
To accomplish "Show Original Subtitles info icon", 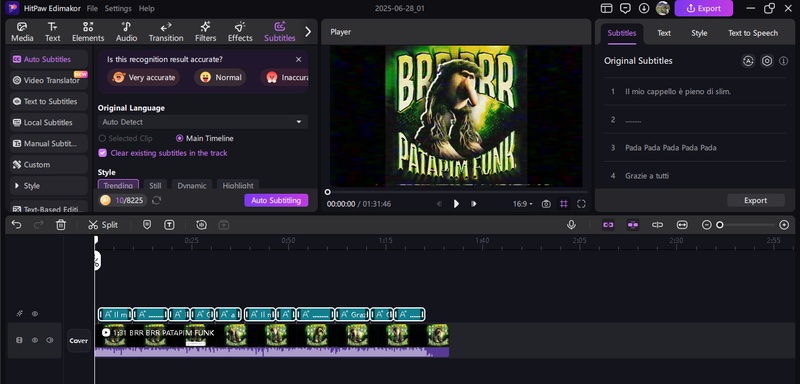I will [784, 61].
